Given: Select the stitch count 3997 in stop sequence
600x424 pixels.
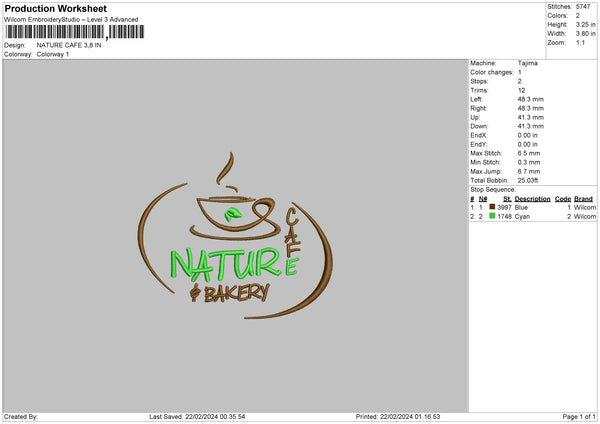Looking at the screenshot, I should pos(504,207).
